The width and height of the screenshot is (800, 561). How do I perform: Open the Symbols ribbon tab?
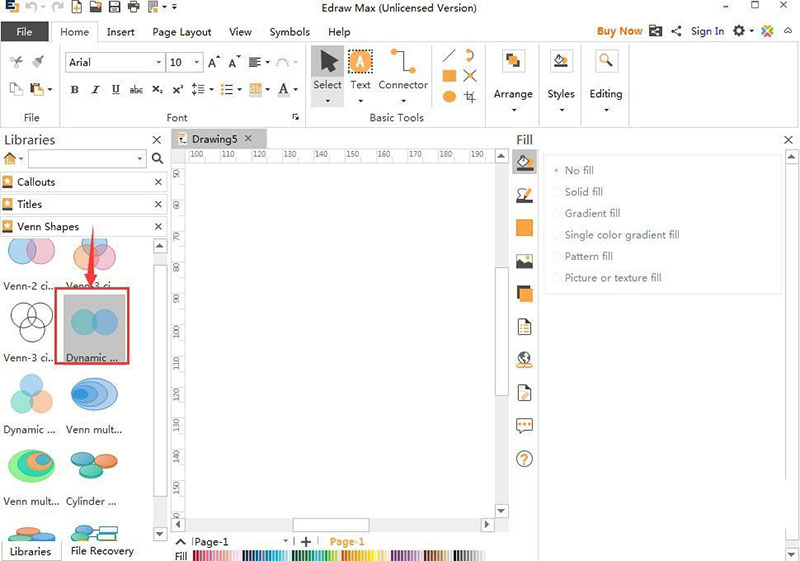[x=289, y=32]
